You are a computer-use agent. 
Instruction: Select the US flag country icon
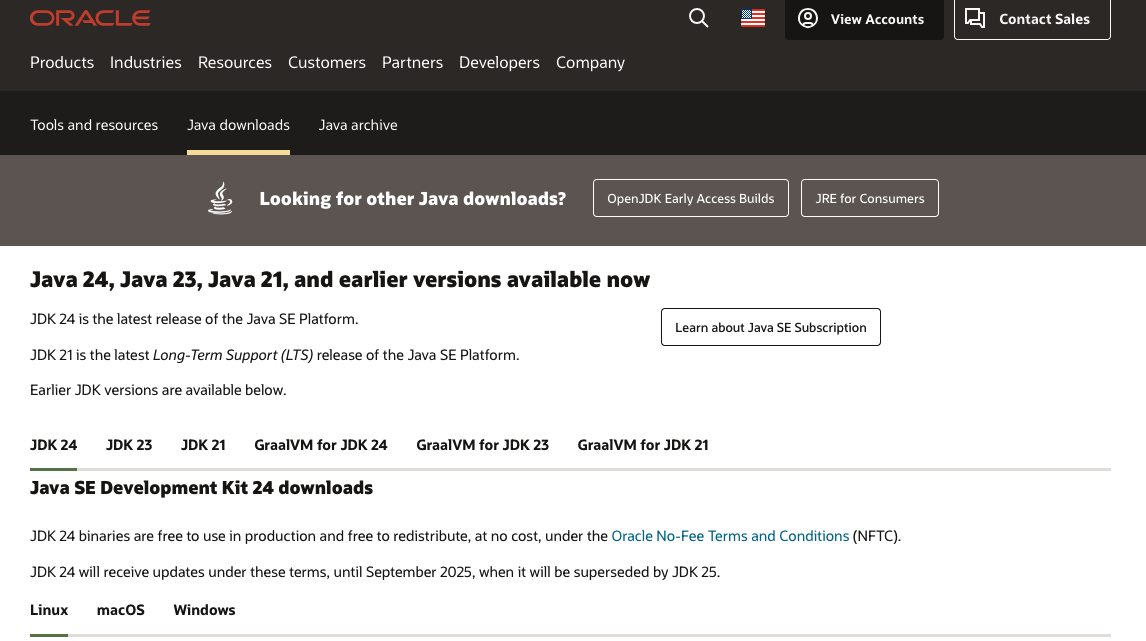[753, 18]
